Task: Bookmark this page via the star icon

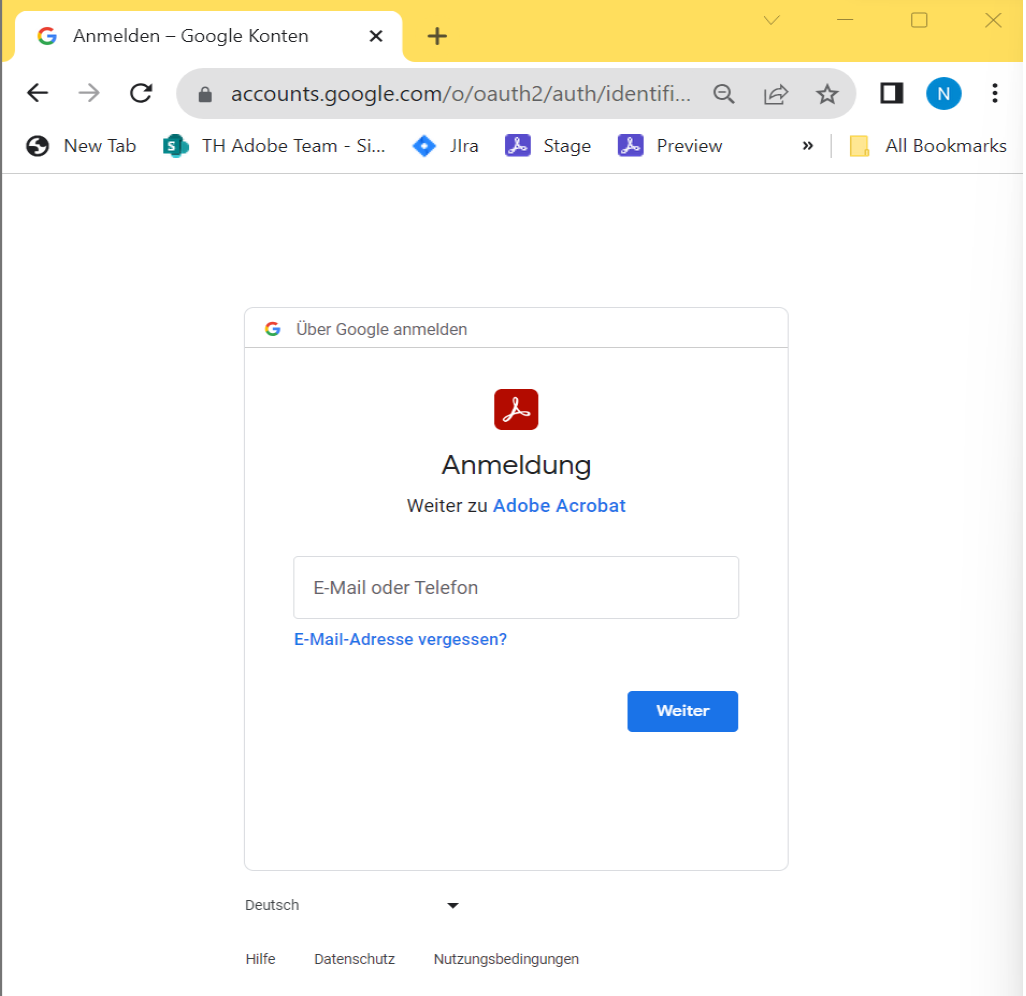Action: [827, 93]
